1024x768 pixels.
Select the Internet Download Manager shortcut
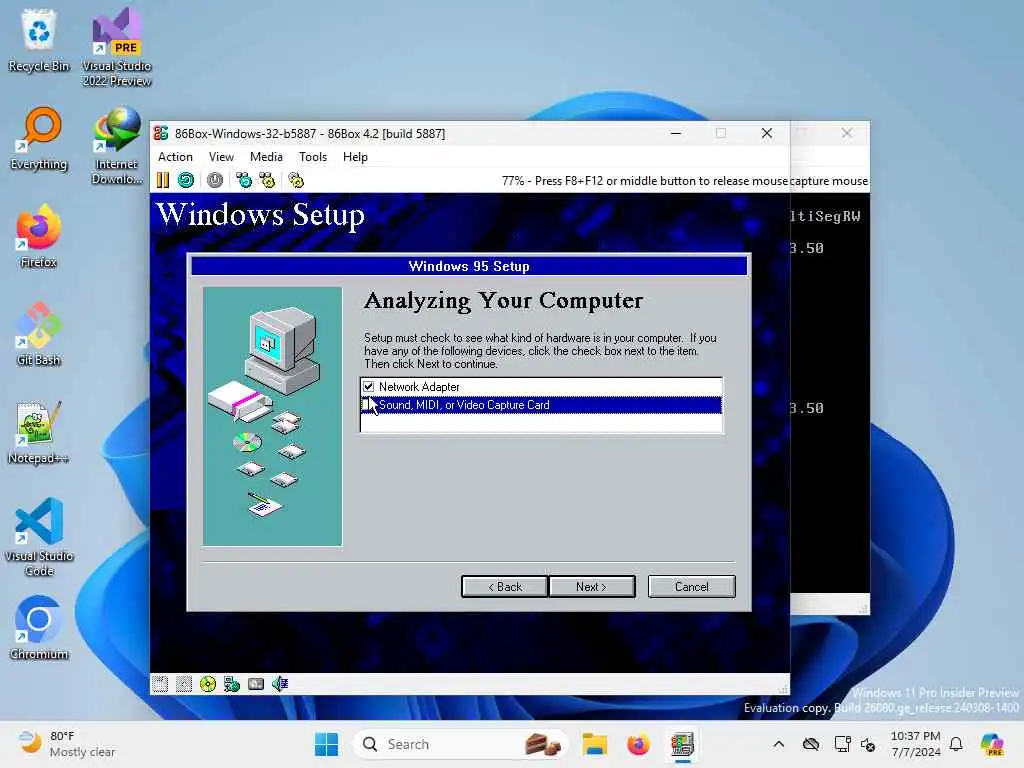[117, 146]
